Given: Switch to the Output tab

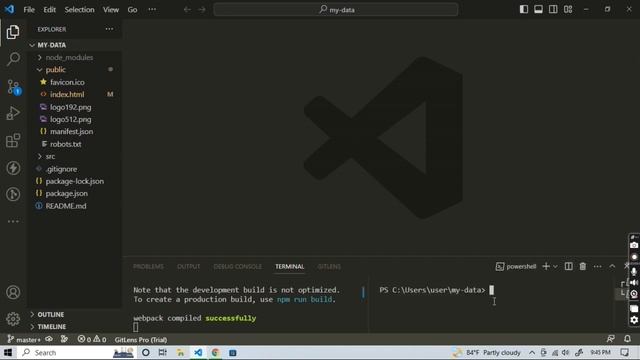Looking at the screenshot, I should (x=189, y=267).
